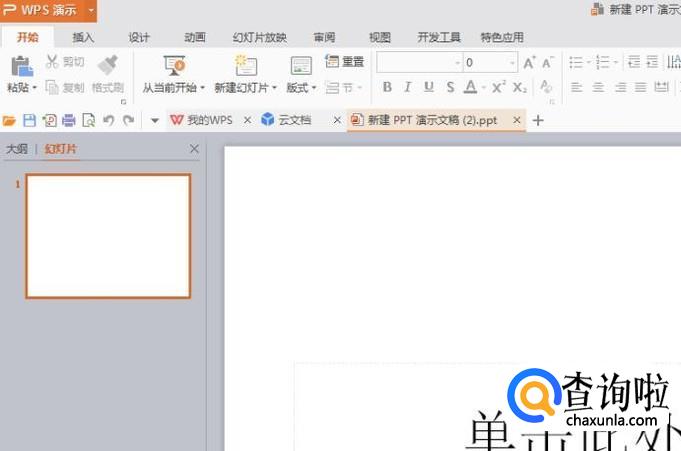The image size is (681, 451).
Task: Apply font color A icon
Action: 470,87
